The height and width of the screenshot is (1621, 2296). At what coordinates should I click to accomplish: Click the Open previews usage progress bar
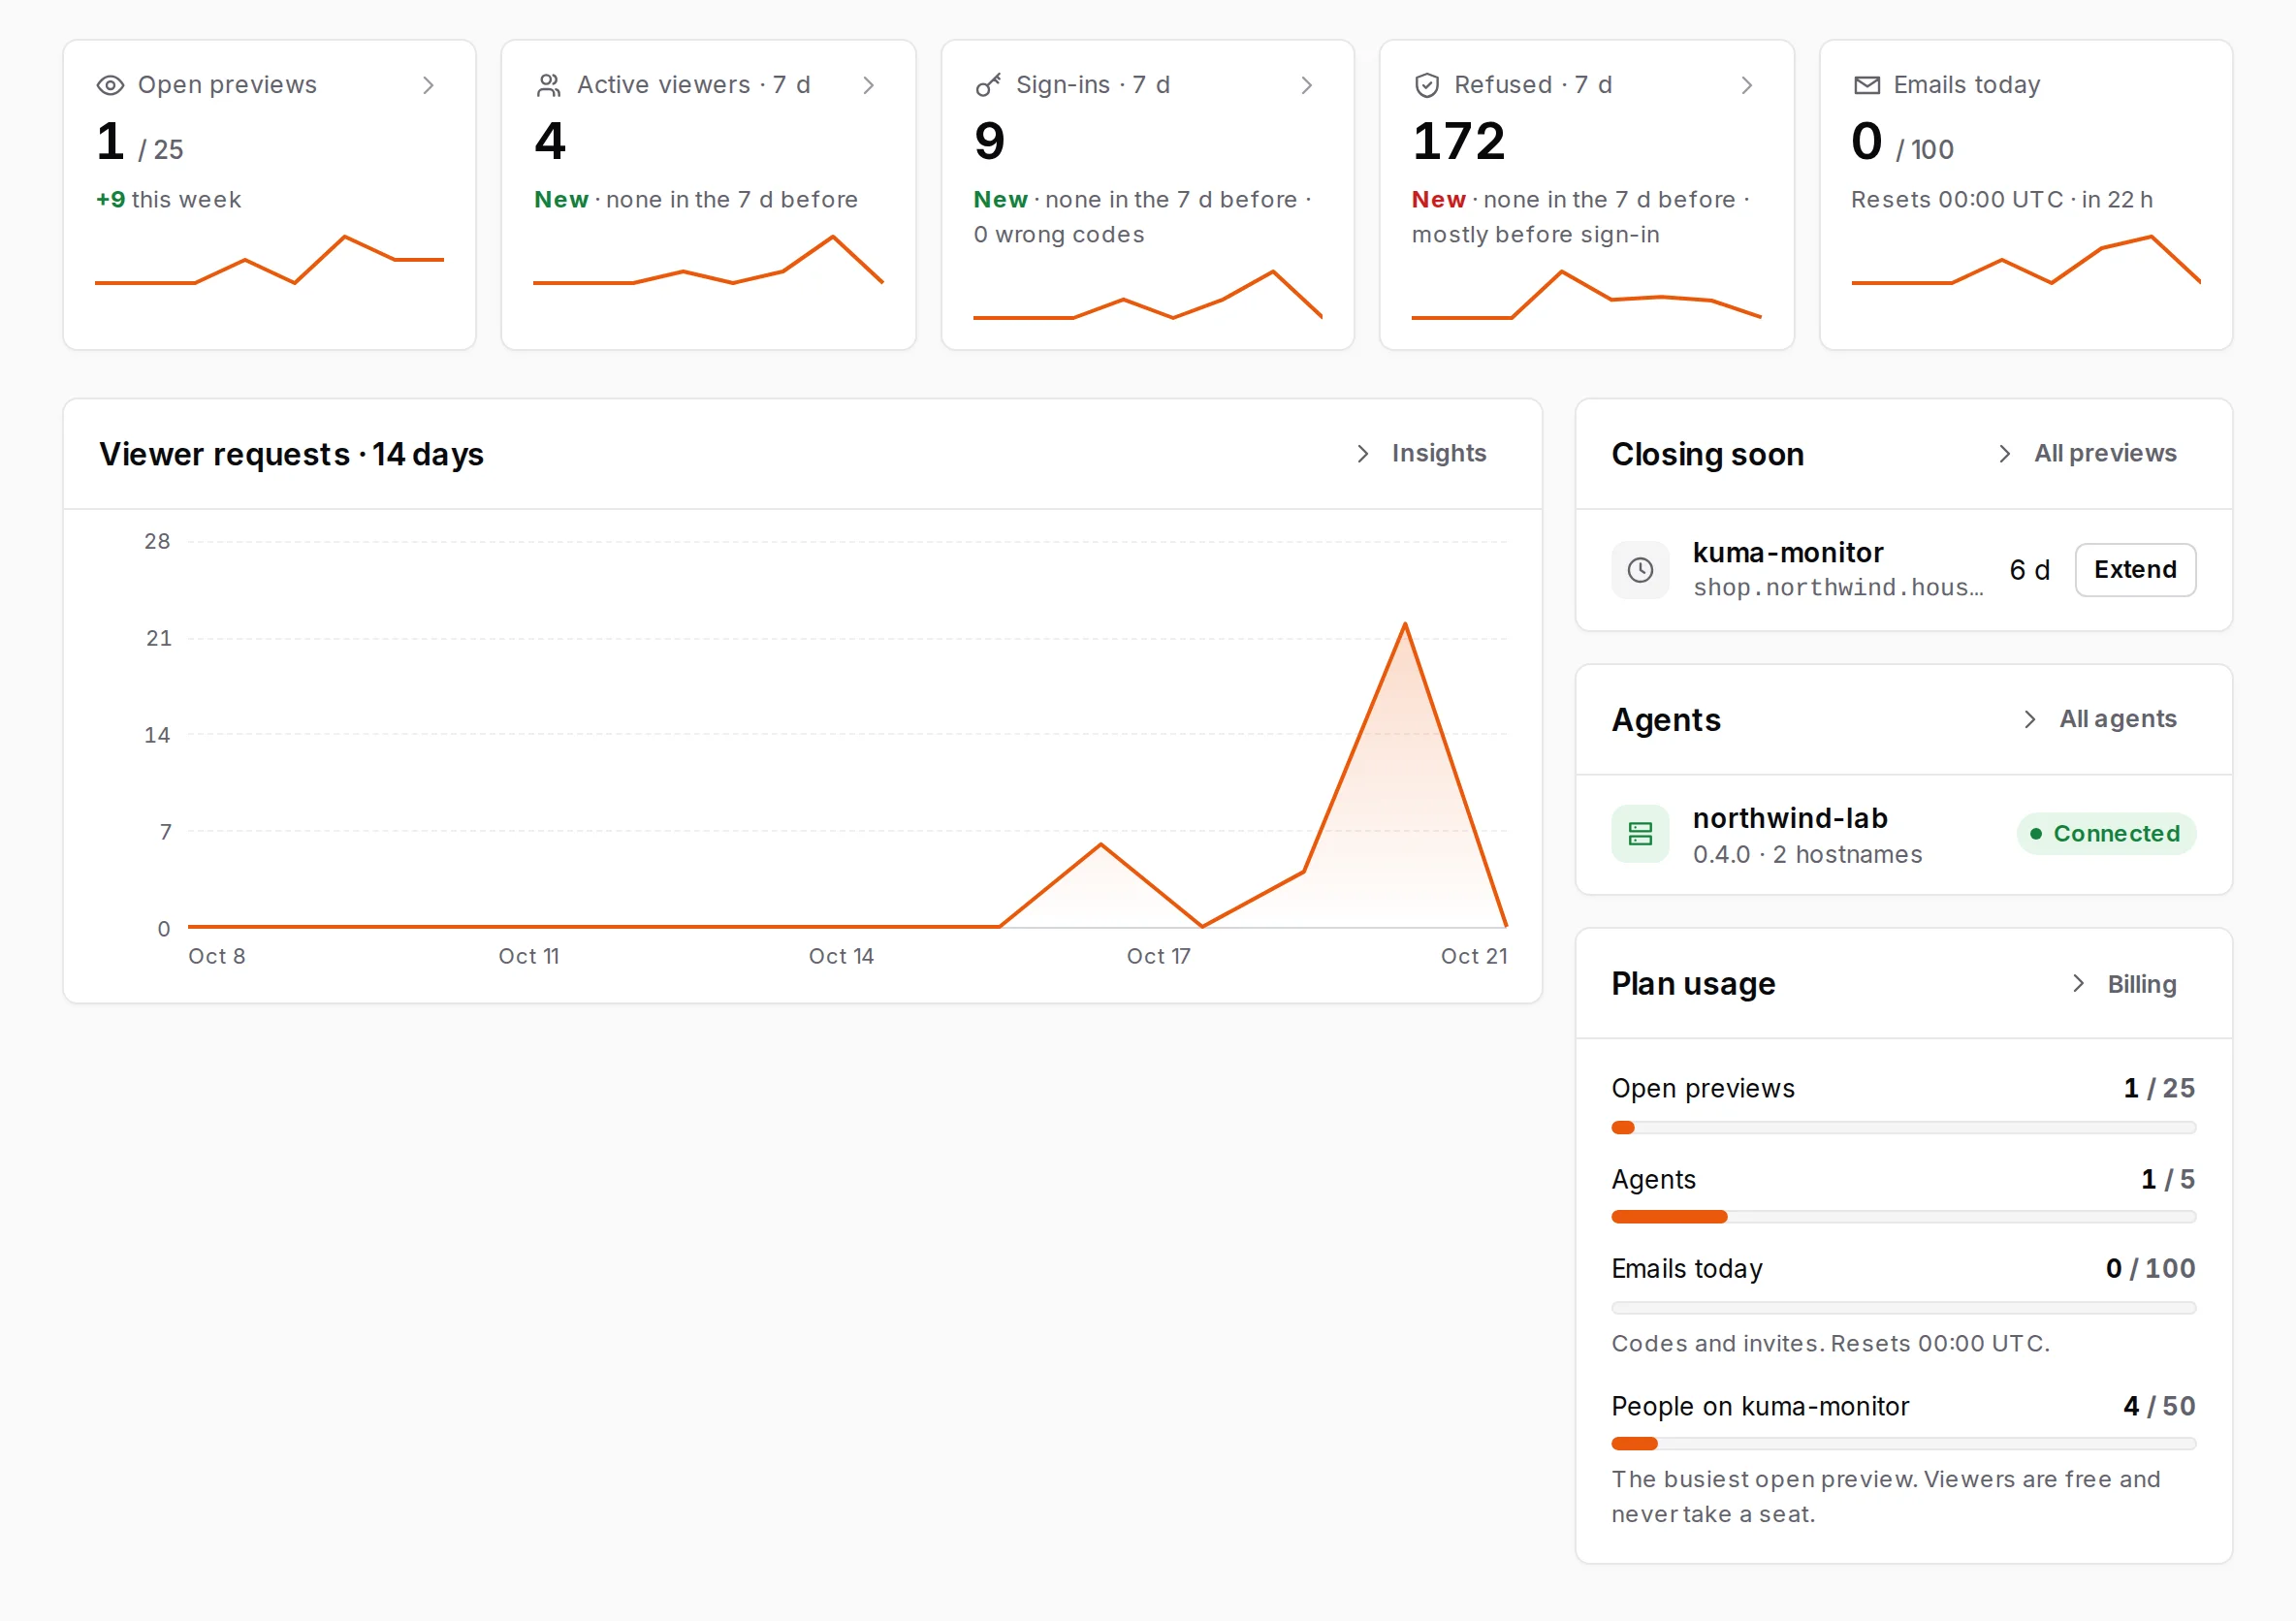(x=1903, y=1128)
